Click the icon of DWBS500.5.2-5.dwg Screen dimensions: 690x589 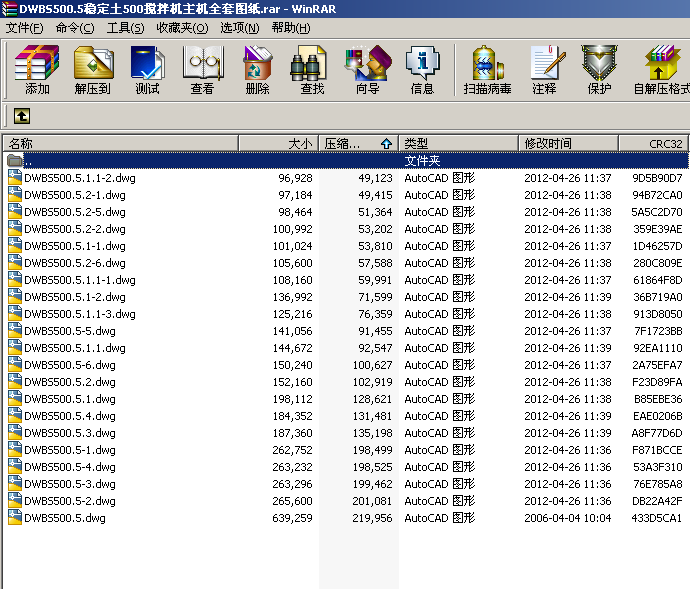tap(15, 212)
